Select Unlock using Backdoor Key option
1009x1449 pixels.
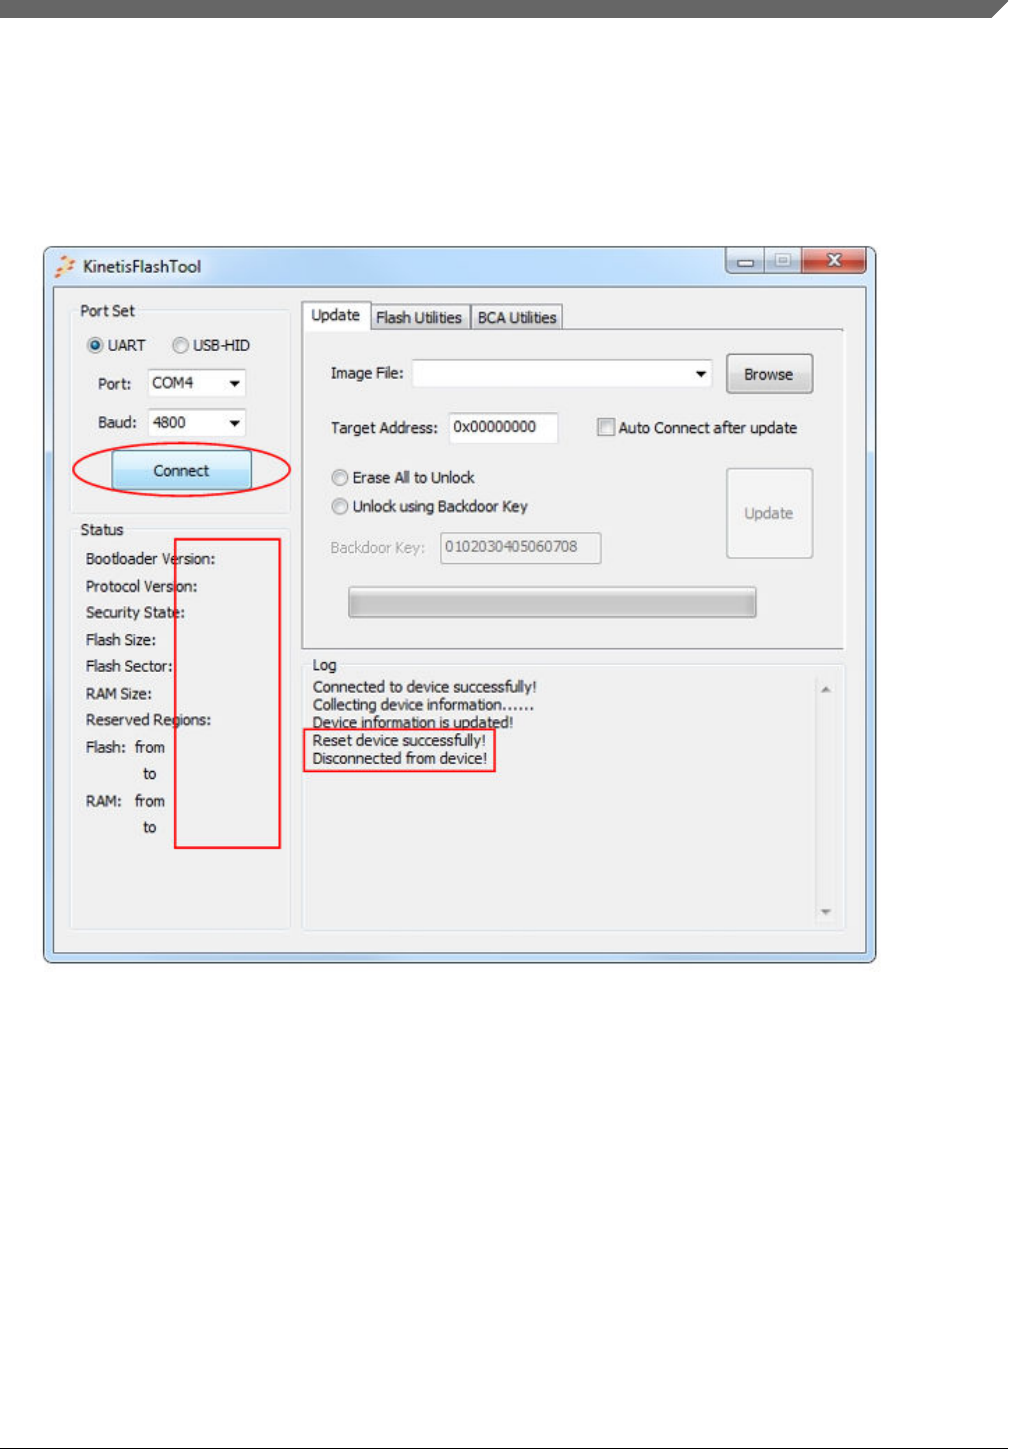tap(340, 507)
